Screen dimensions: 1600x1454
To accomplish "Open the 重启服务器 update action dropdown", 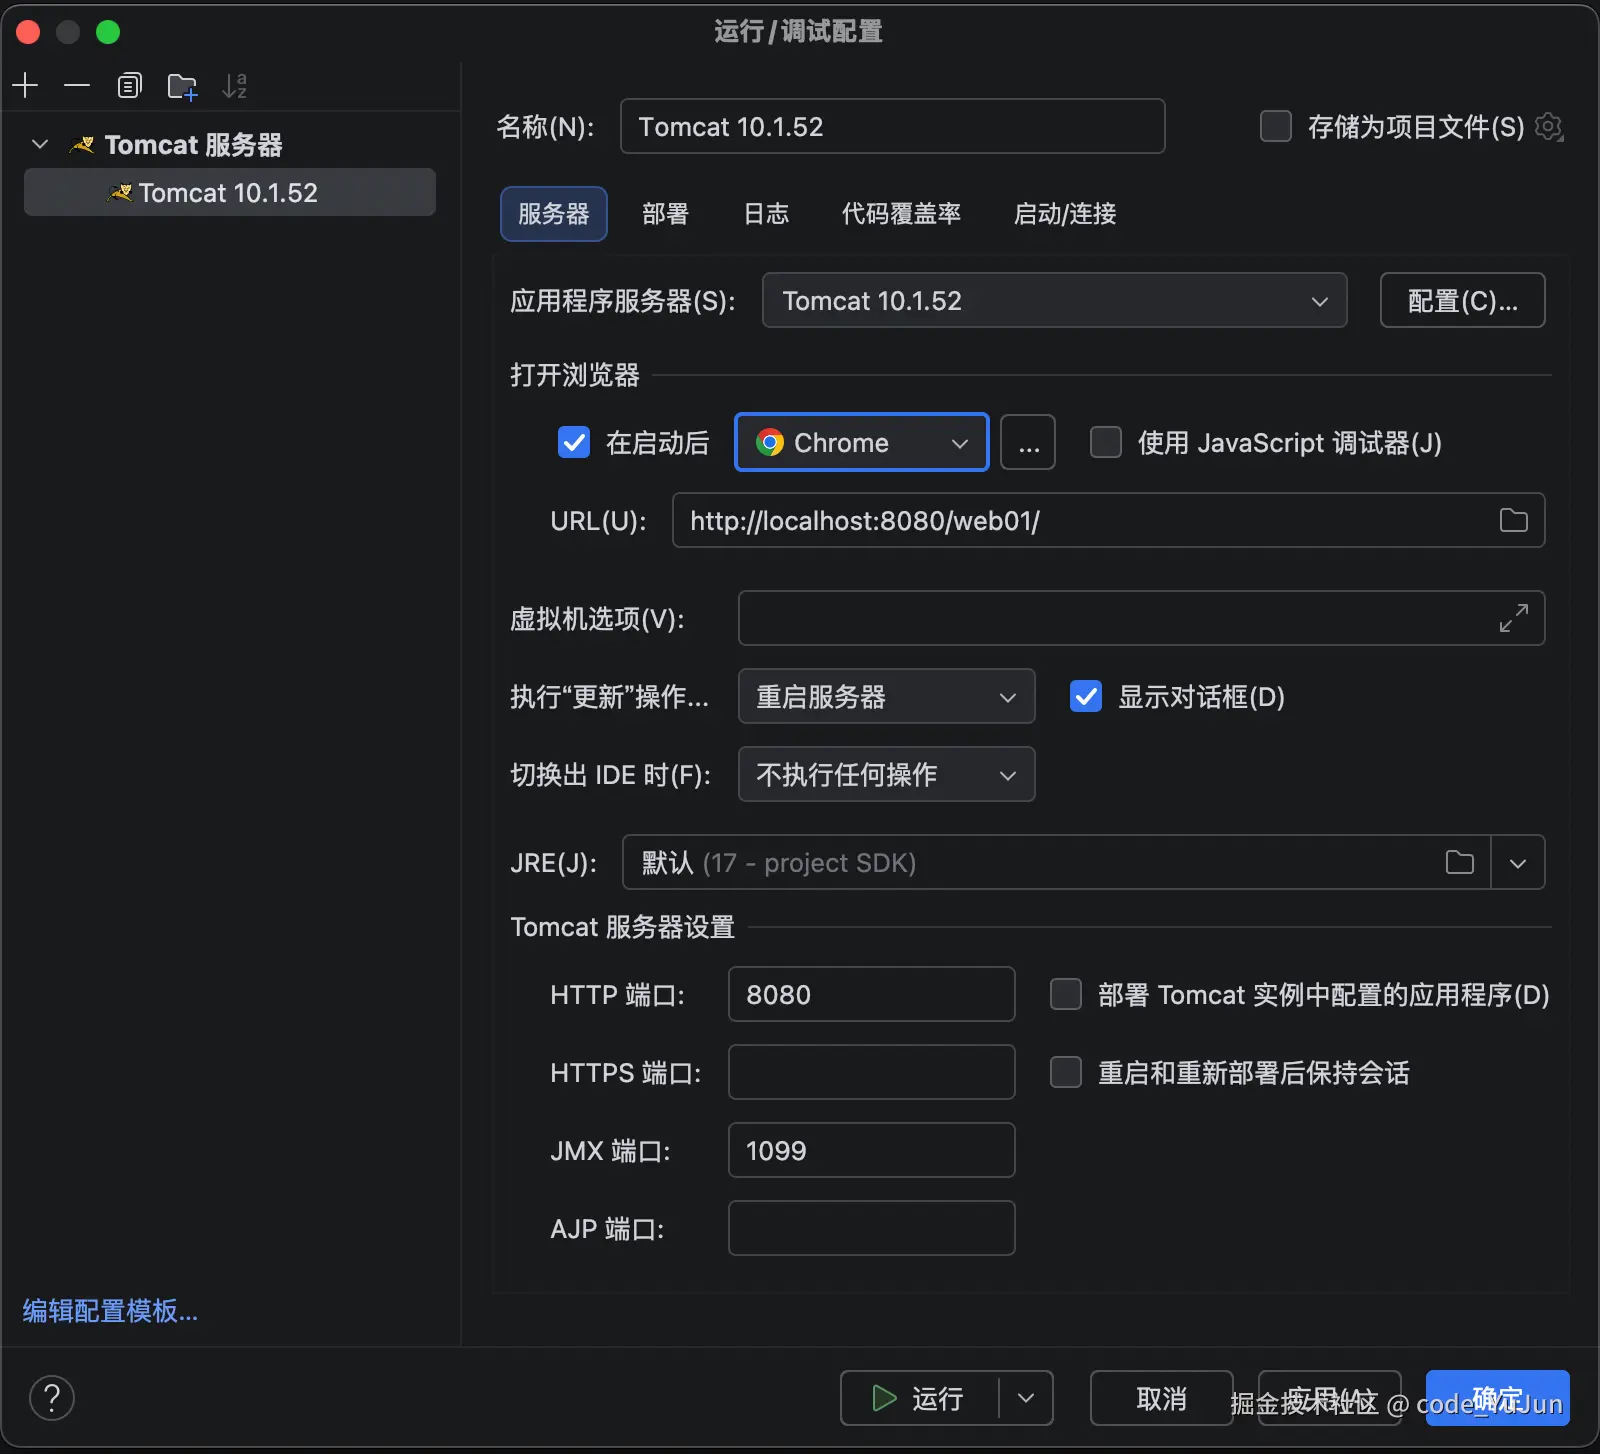I will pos(887,696).
